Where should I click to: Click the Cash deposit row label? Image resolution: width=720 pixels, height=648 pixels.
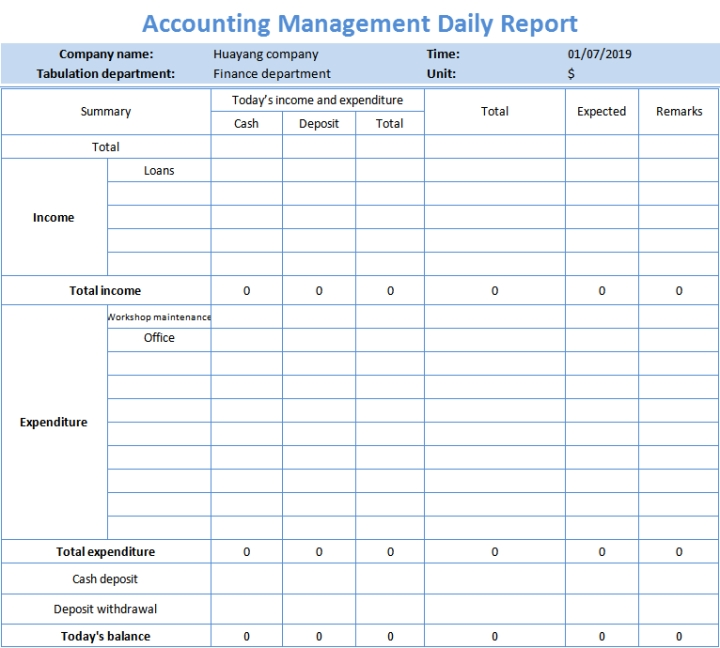pyautogui.click(x=105, y=579)
